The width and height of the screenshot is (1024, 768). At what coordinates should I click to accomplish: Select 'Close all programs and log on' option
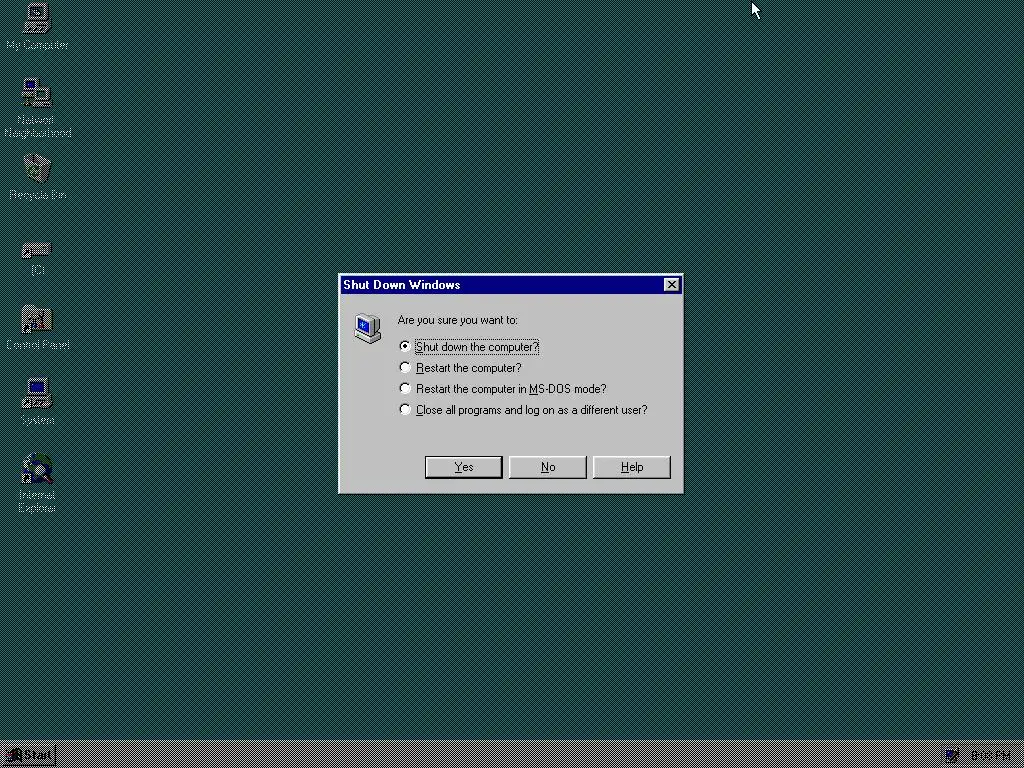coord(523,409)
